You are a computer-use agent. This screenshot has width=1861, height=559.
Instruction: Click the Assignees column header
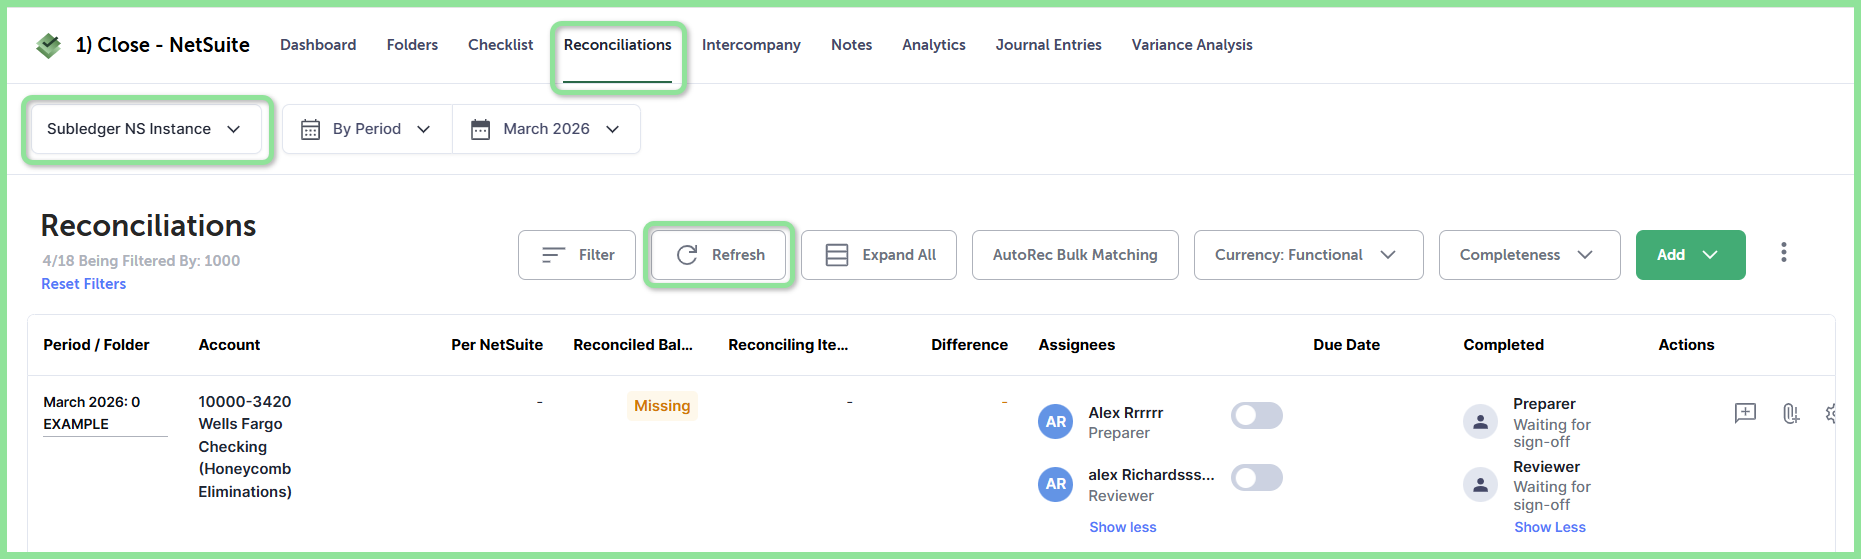point(1077,345)
